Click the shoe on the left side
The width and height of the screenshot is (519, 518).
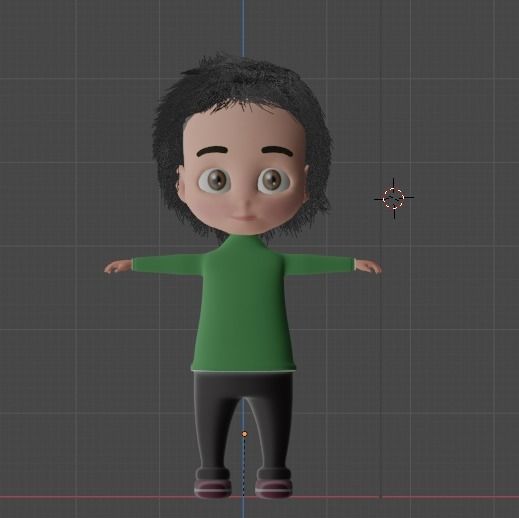212,489
